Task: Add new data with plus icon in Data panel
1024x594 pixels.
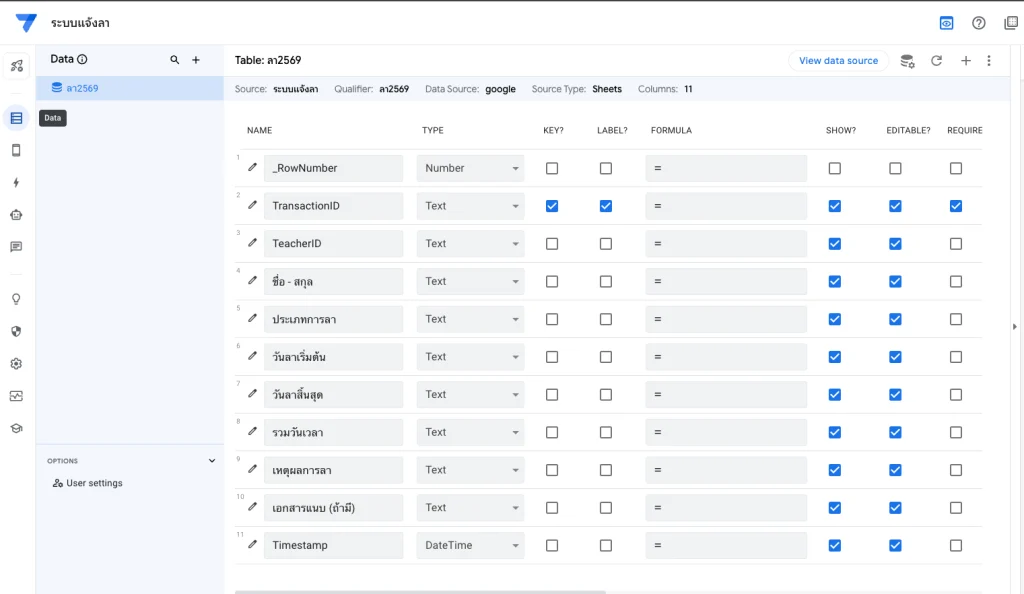Action: click(196, 60)
